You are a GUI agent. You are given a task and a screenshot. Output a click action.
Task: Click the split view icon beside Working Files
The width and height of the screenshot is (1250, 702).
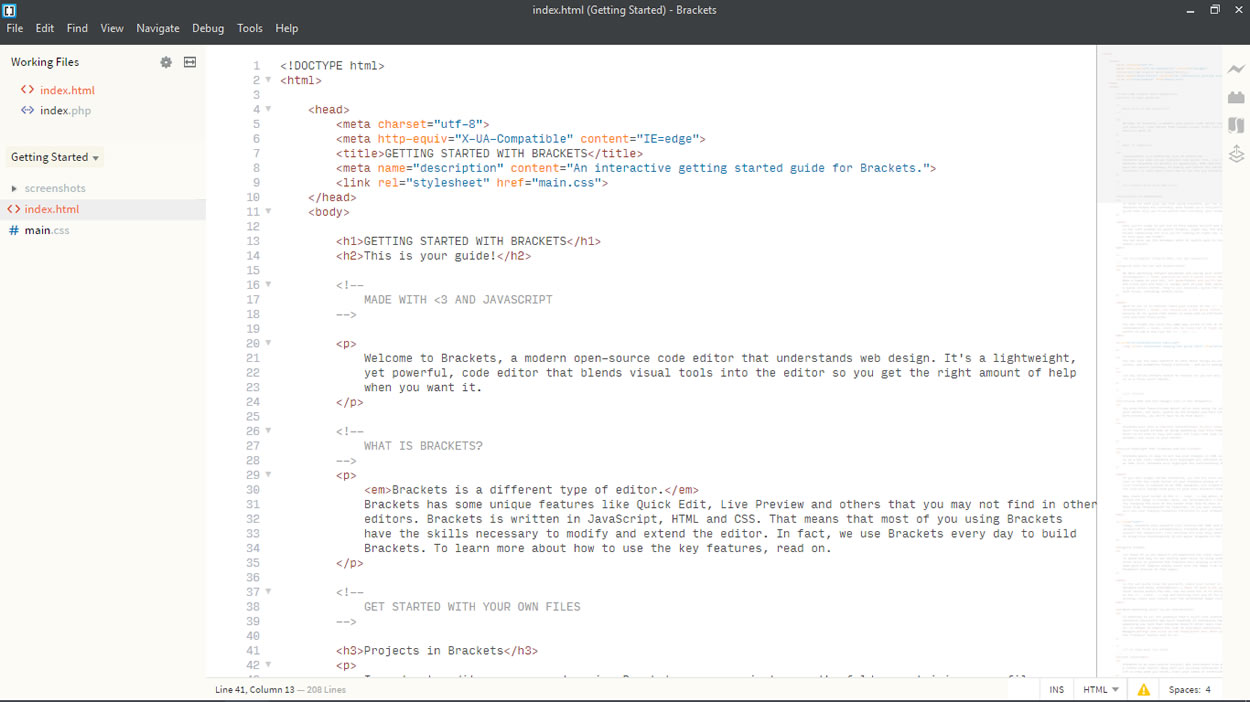(x=190, y=62)
